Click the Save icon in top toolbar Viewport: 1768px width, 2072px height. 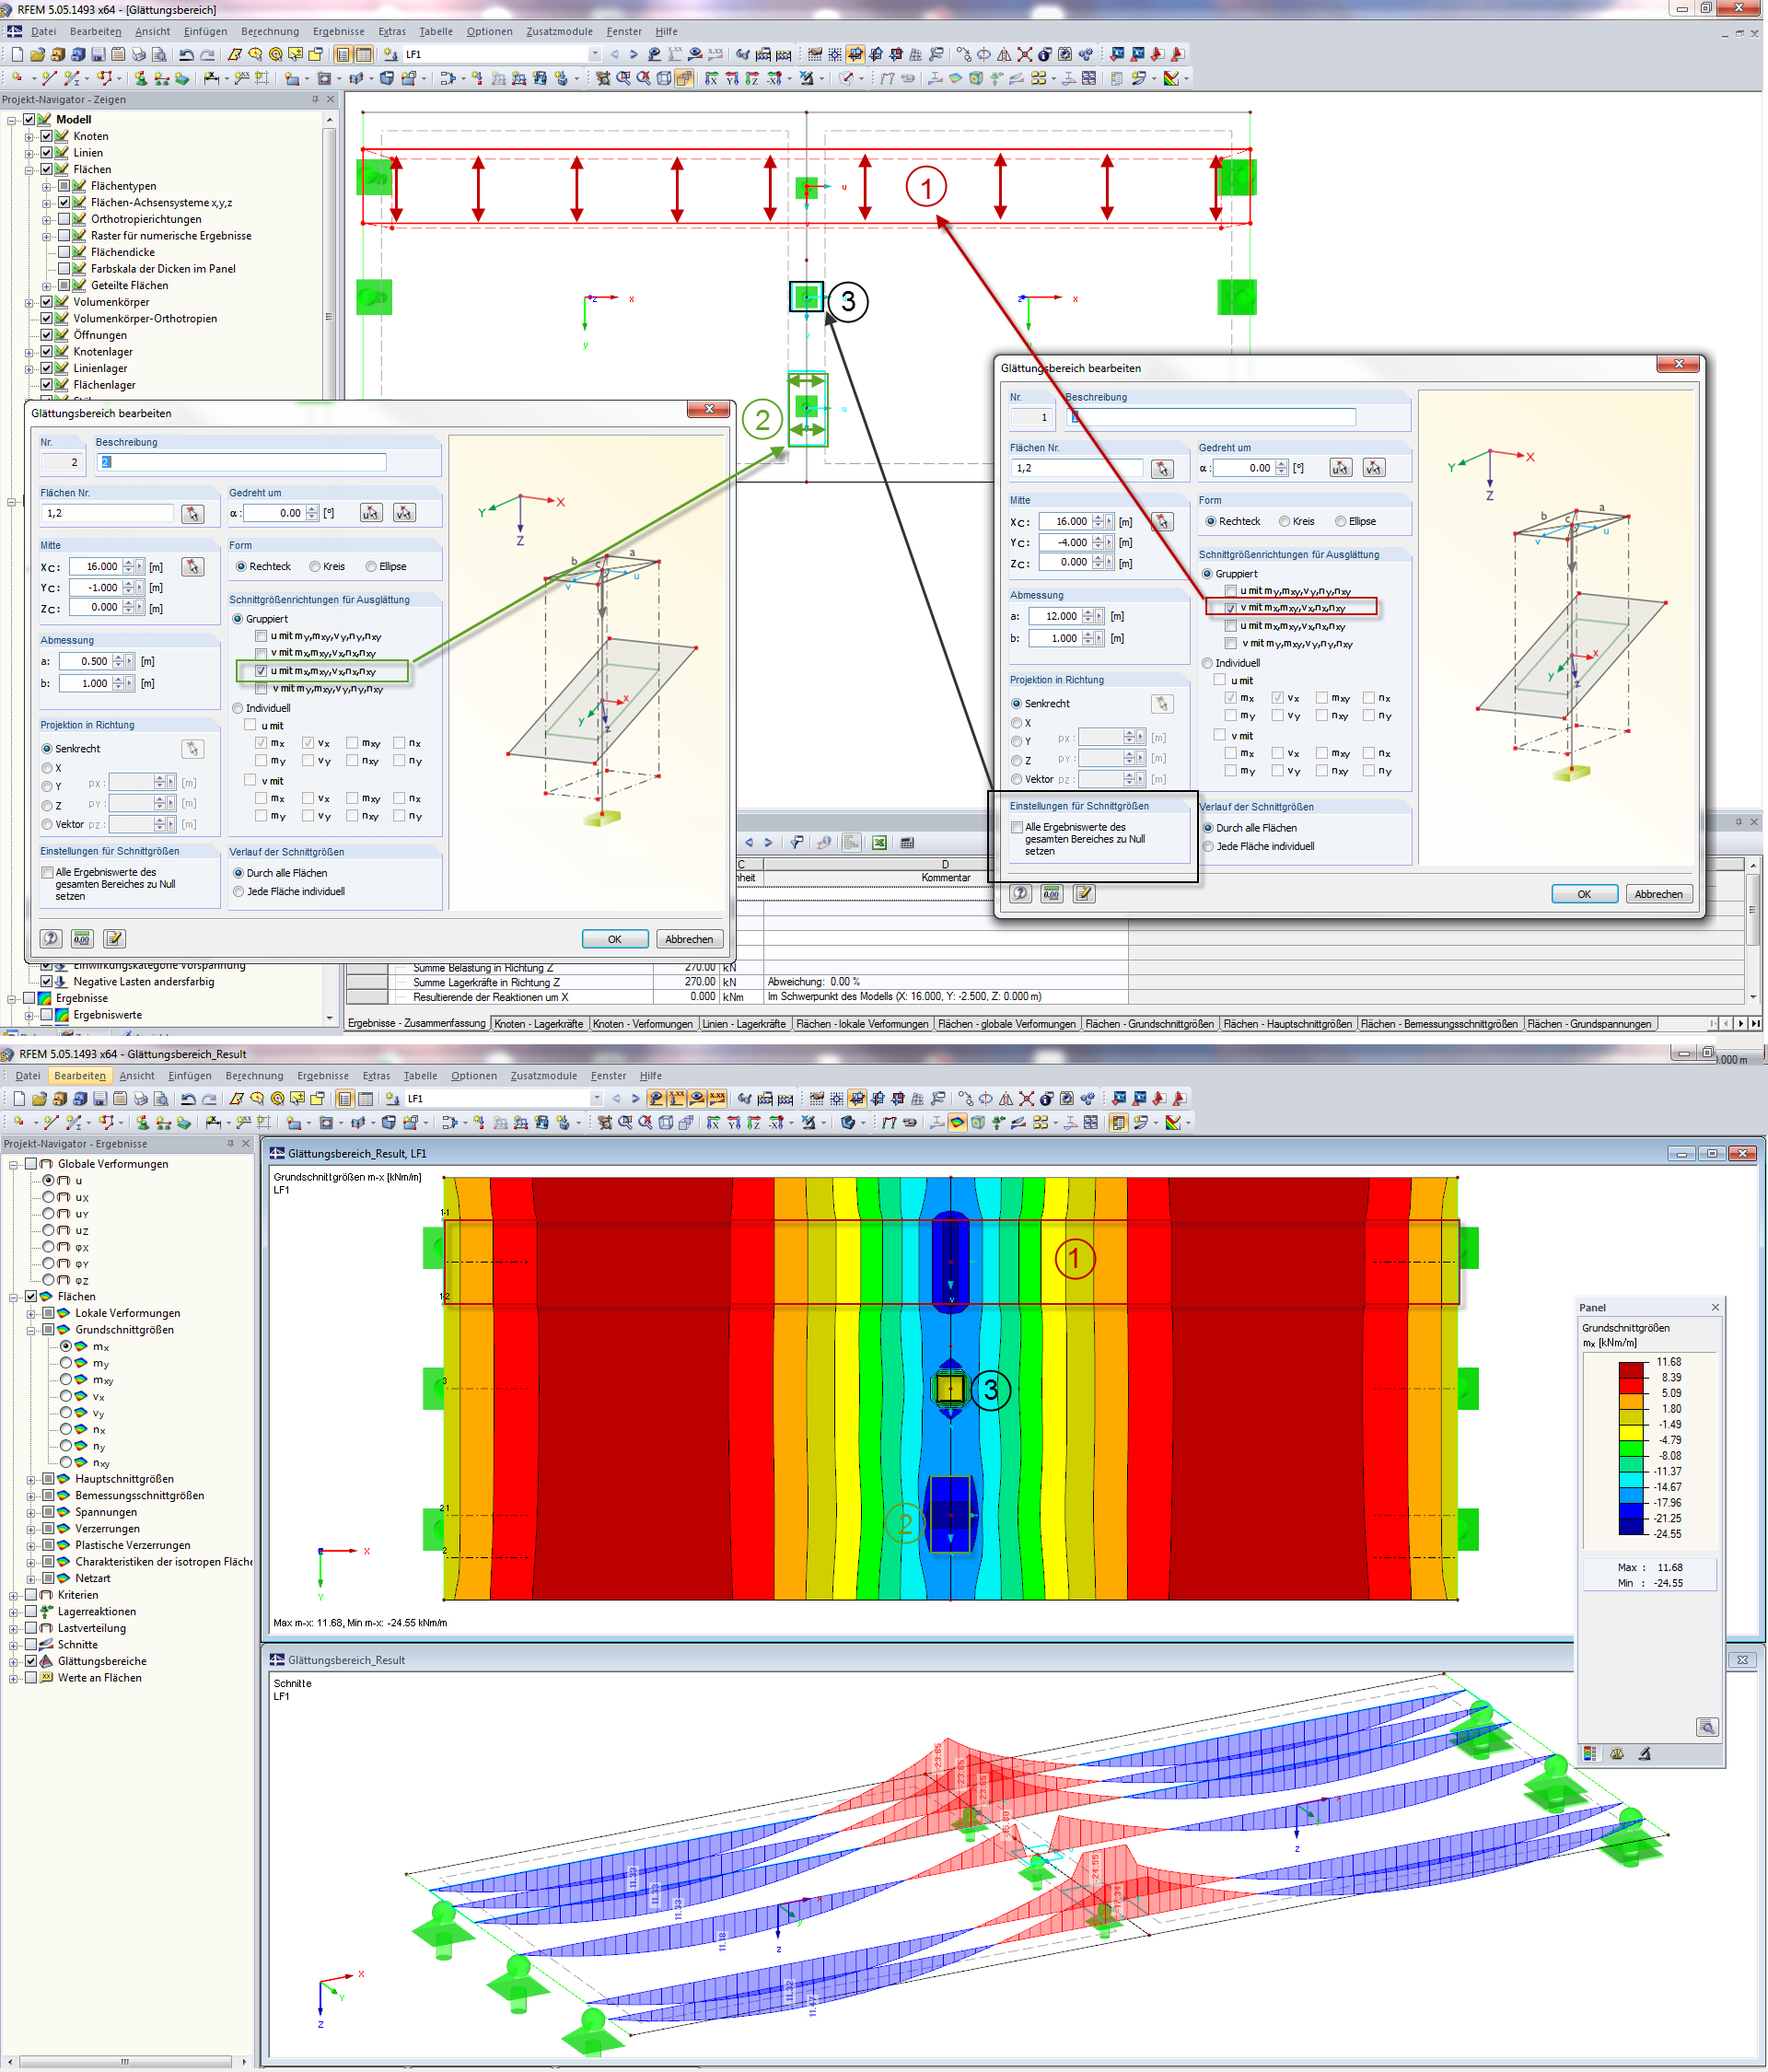click(98, 55)
